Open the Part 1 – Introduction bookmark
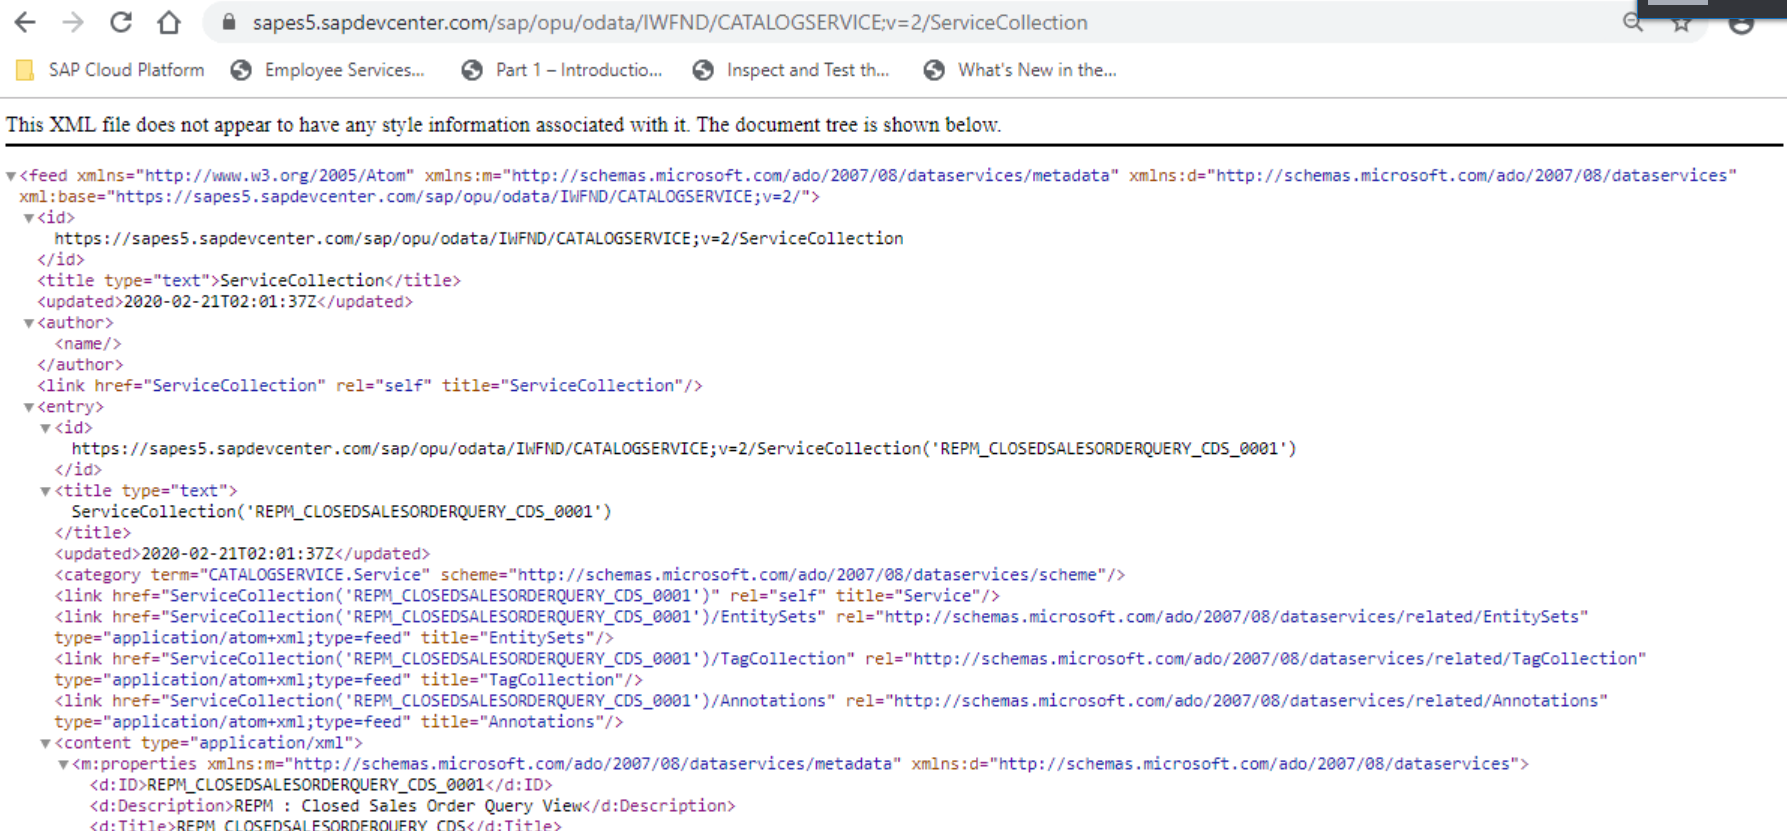The image size is (1787, 831). pos(562,70)
